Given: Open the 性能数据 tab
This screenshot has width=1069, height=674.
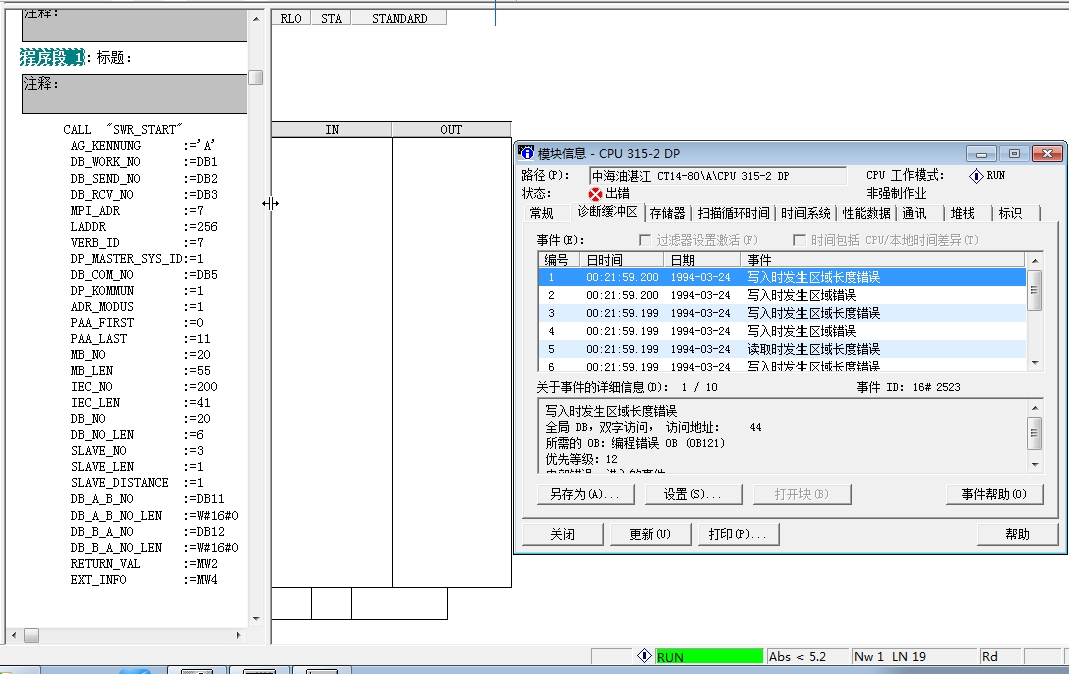Looking at the screenshot, I should 867,212.
